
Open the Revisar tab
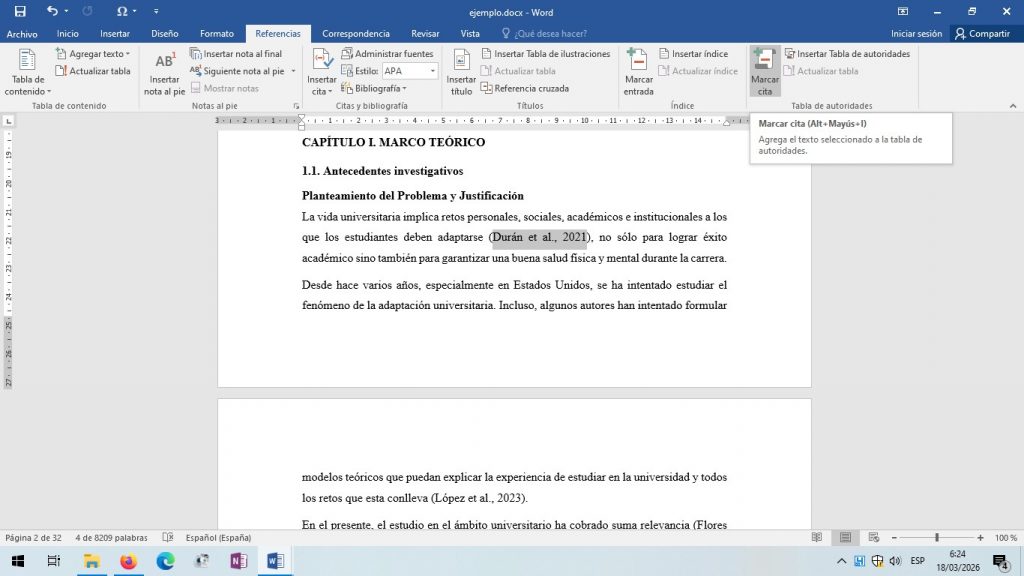(x=425, y=33)
